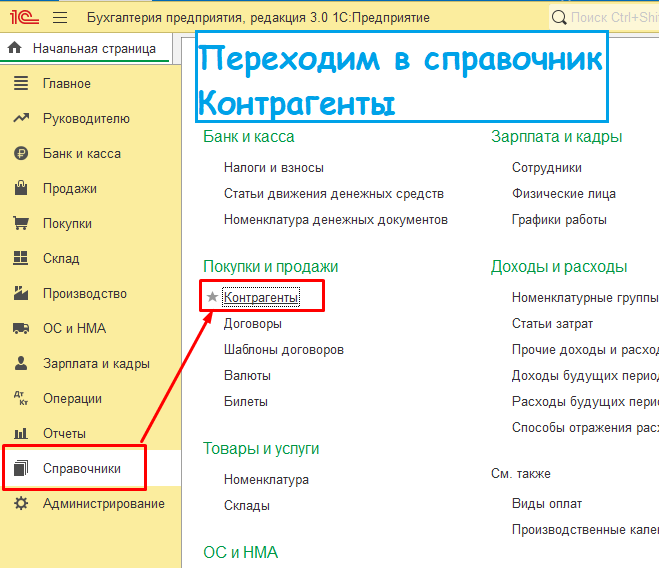Open Прочие доходы и расходы link

click(x=585, y=350)
